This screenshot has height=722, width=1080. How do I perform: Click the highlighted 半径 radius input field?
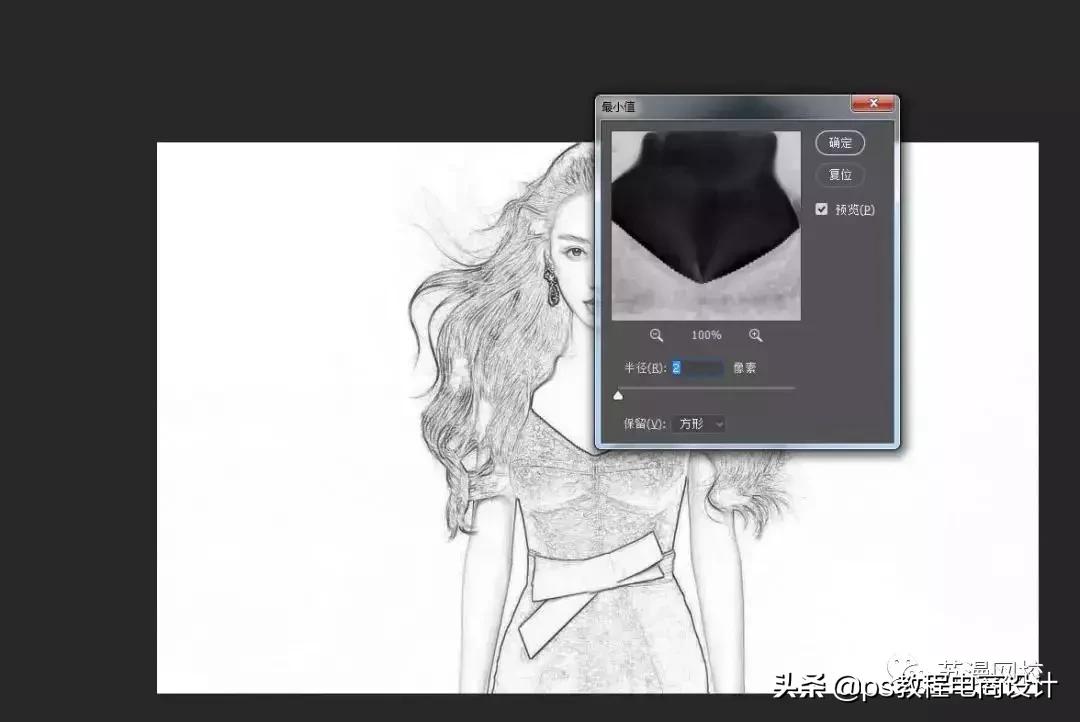pos(695,367)
